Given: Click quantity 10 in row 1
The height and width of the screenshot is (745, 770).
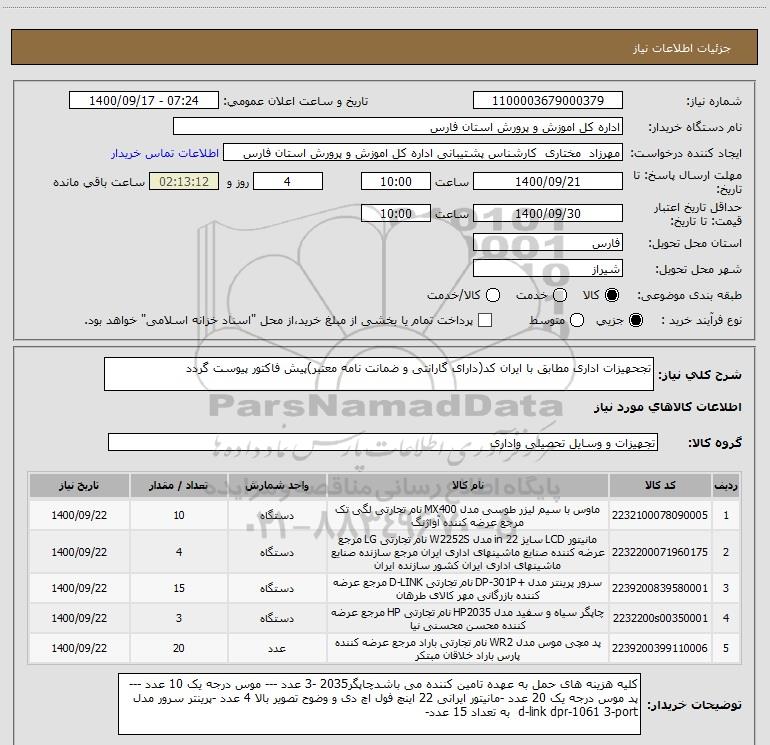Looking at the screenshot, I should click(x=179, y=515).
